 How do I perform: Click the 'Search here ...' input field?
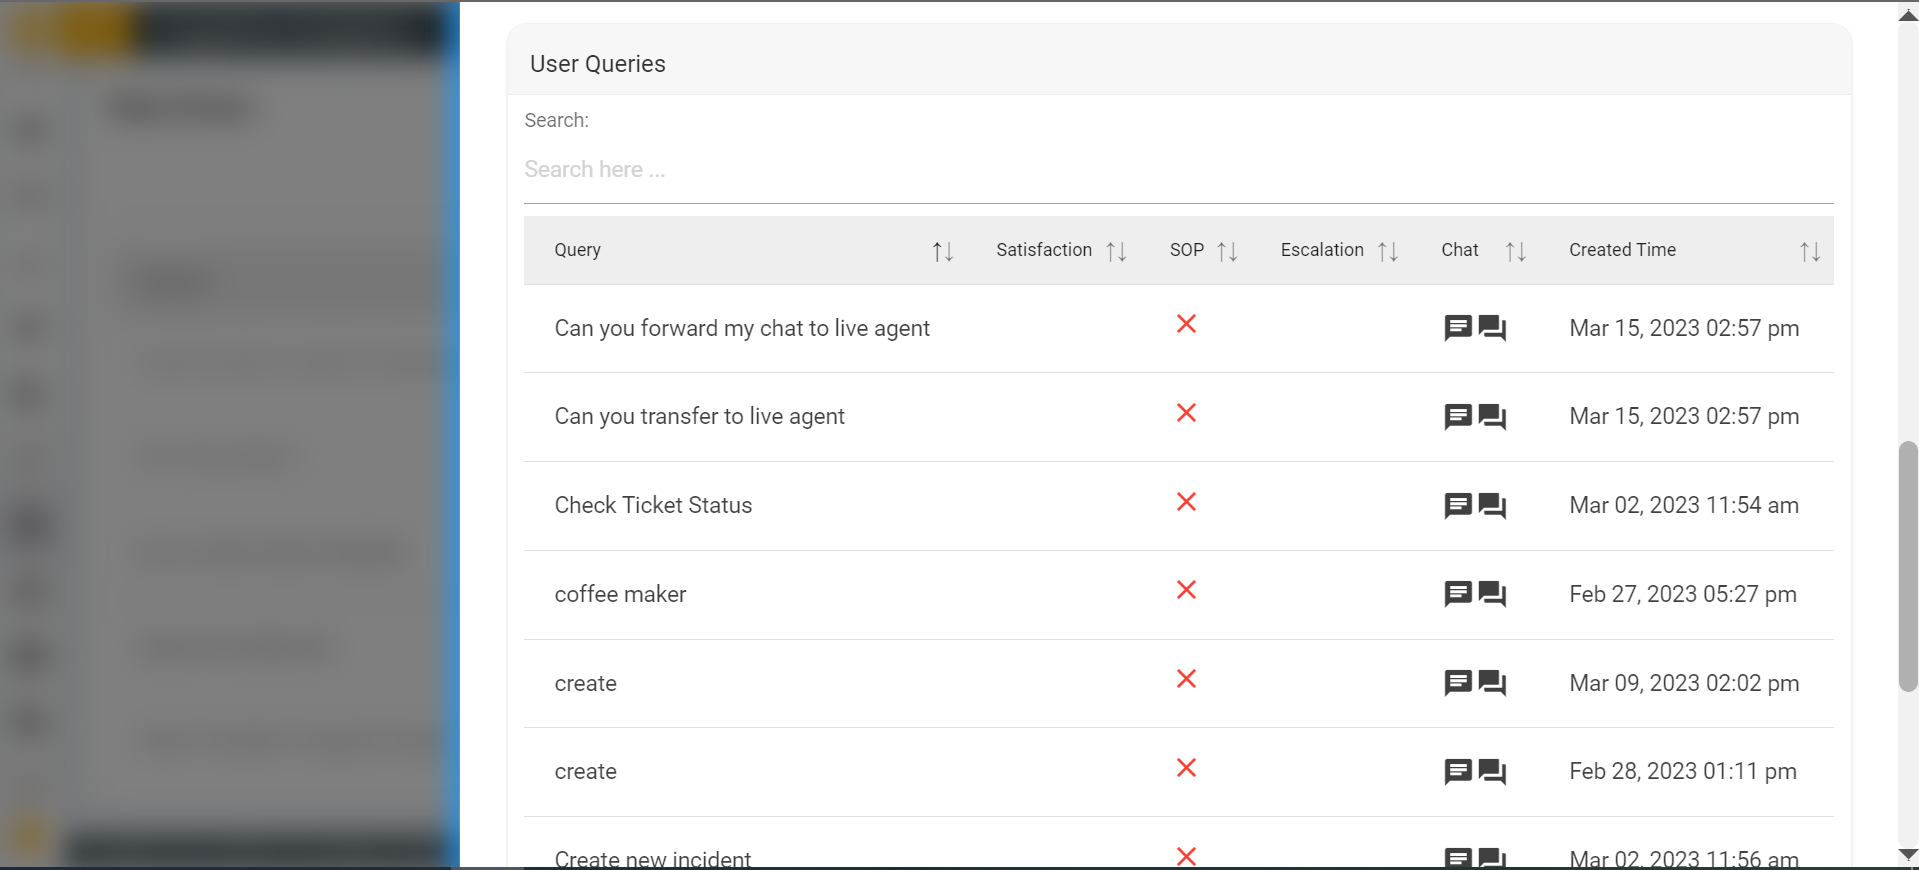[x=1178, y=170]
